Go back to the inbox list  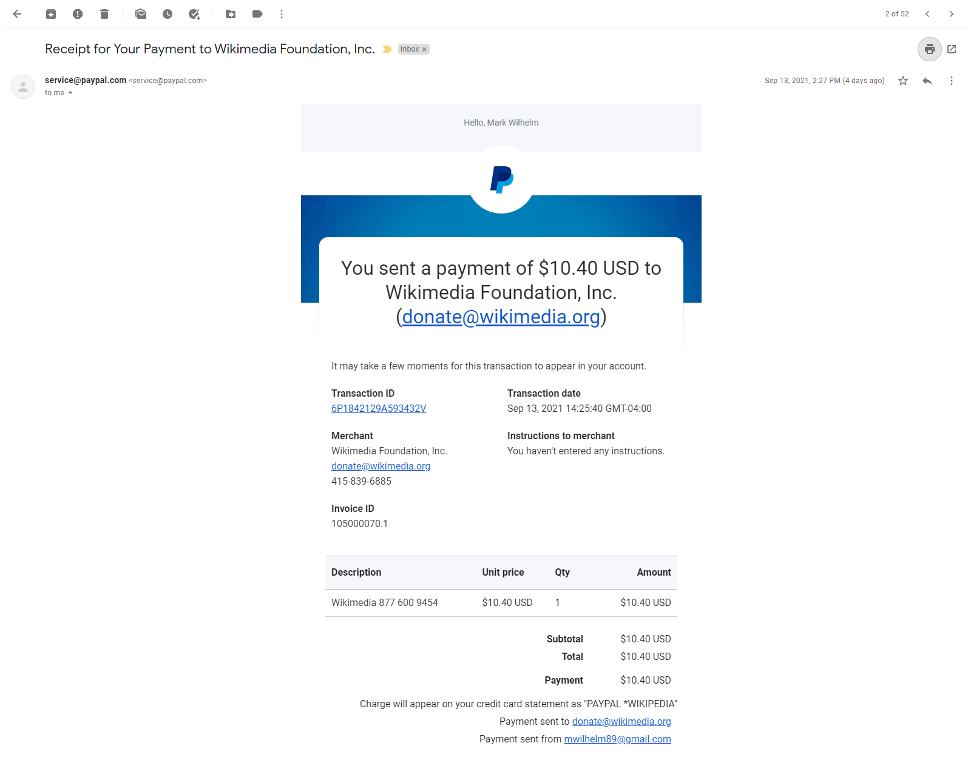(17, 14)
